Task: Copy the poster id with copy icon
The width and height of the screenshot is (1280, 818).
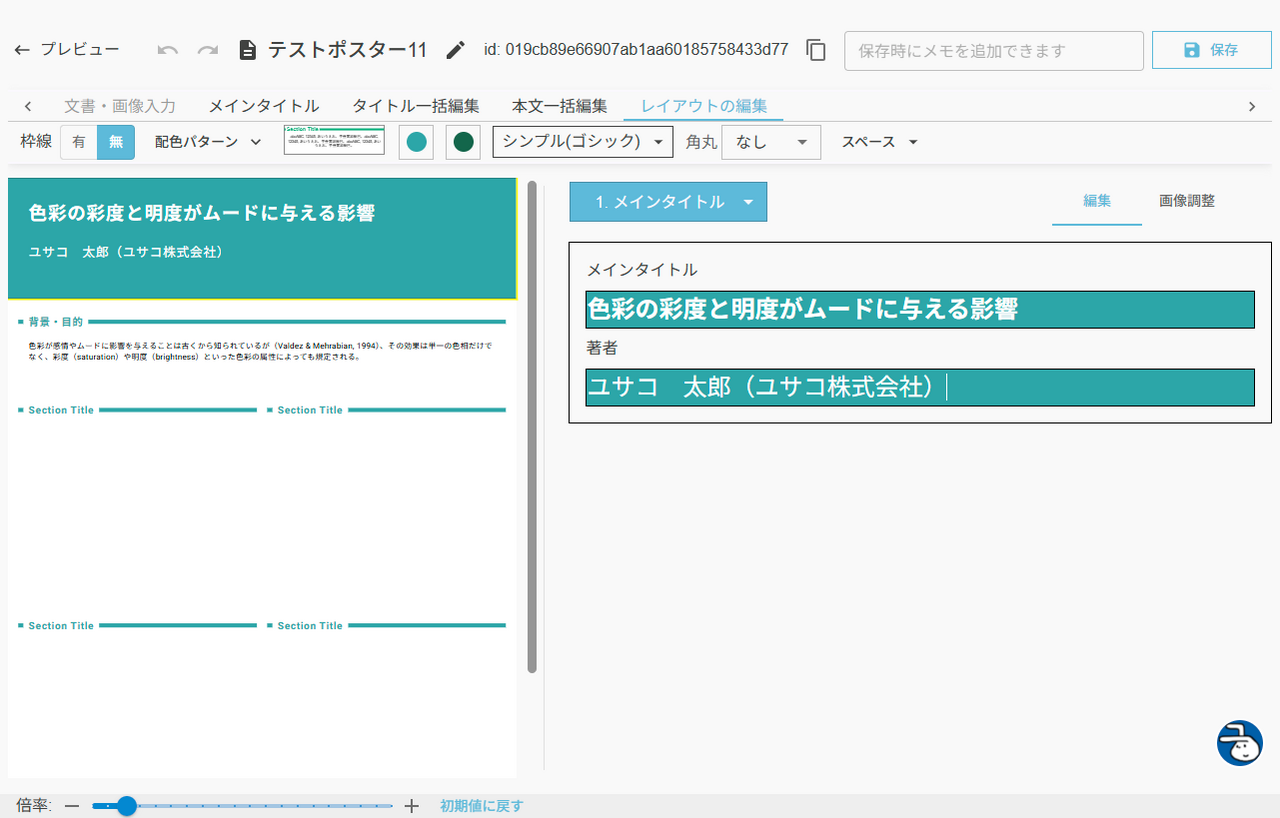Action: click(816, 50)
